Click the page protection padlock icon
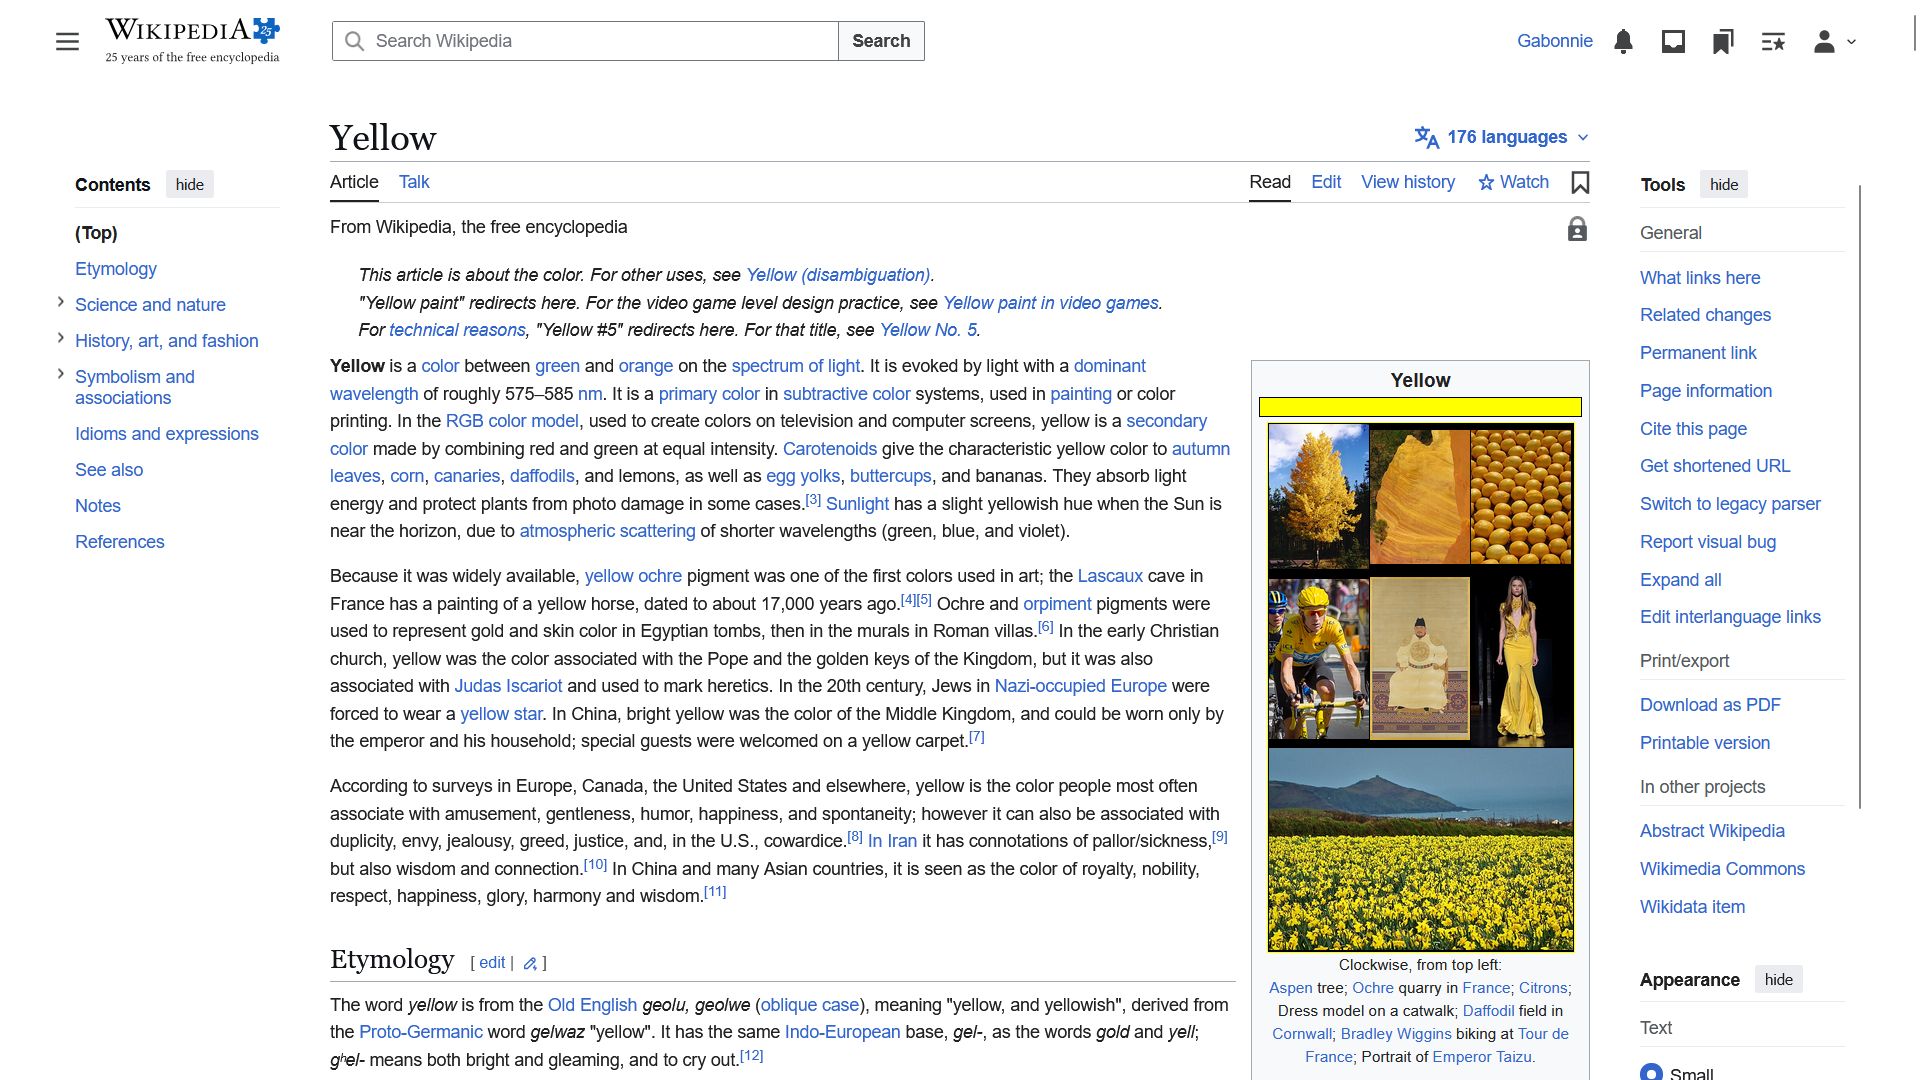Screen dimensions: 1920x1080 [x=1577, y=229]
